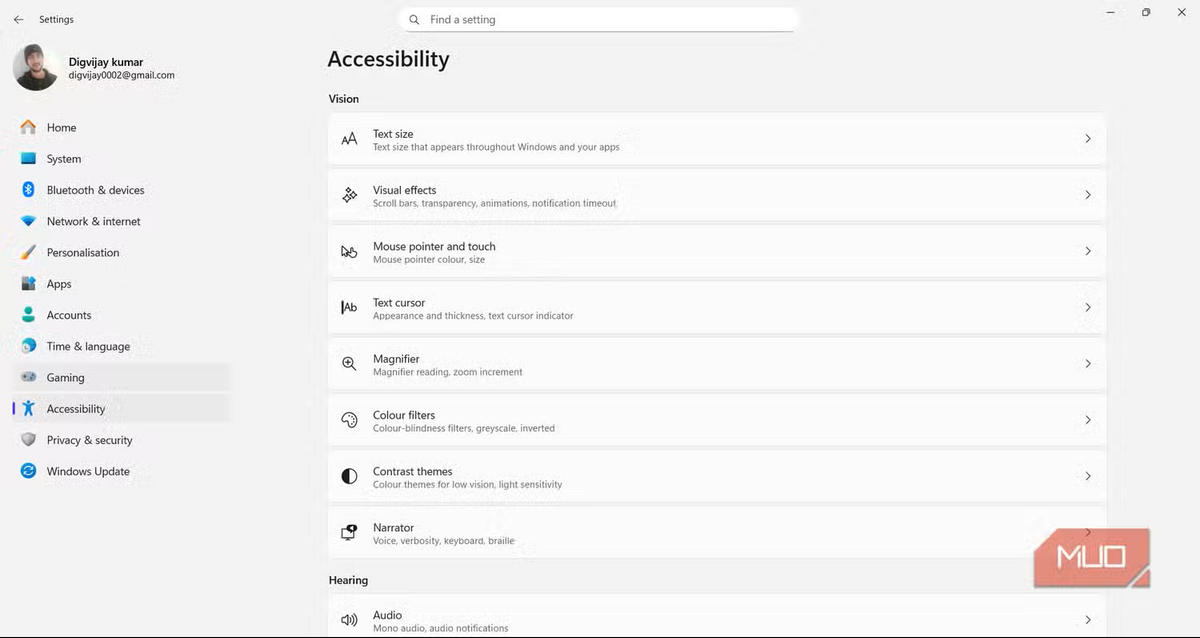
Task: Open the Gaming settings section
Action: coord(65,378)
